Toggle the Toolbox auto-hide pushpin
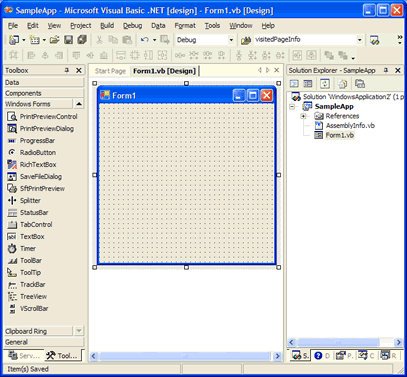Image resolution: width=407 pixels, height=377 pixels. [x=67, y=70]
